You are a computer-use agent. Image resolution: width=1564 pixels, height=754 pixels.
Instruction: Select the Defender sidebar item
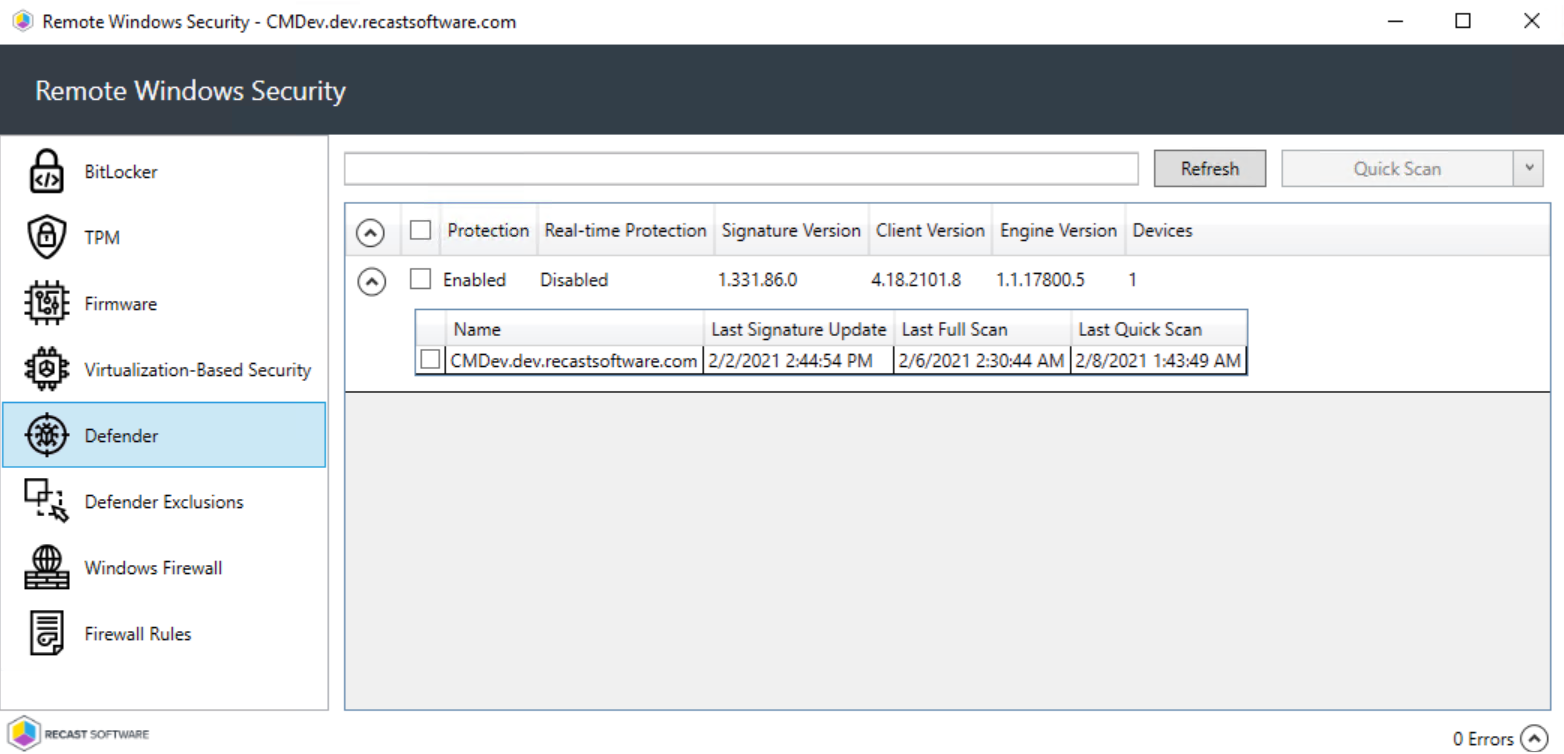click(x=165, y=435)
